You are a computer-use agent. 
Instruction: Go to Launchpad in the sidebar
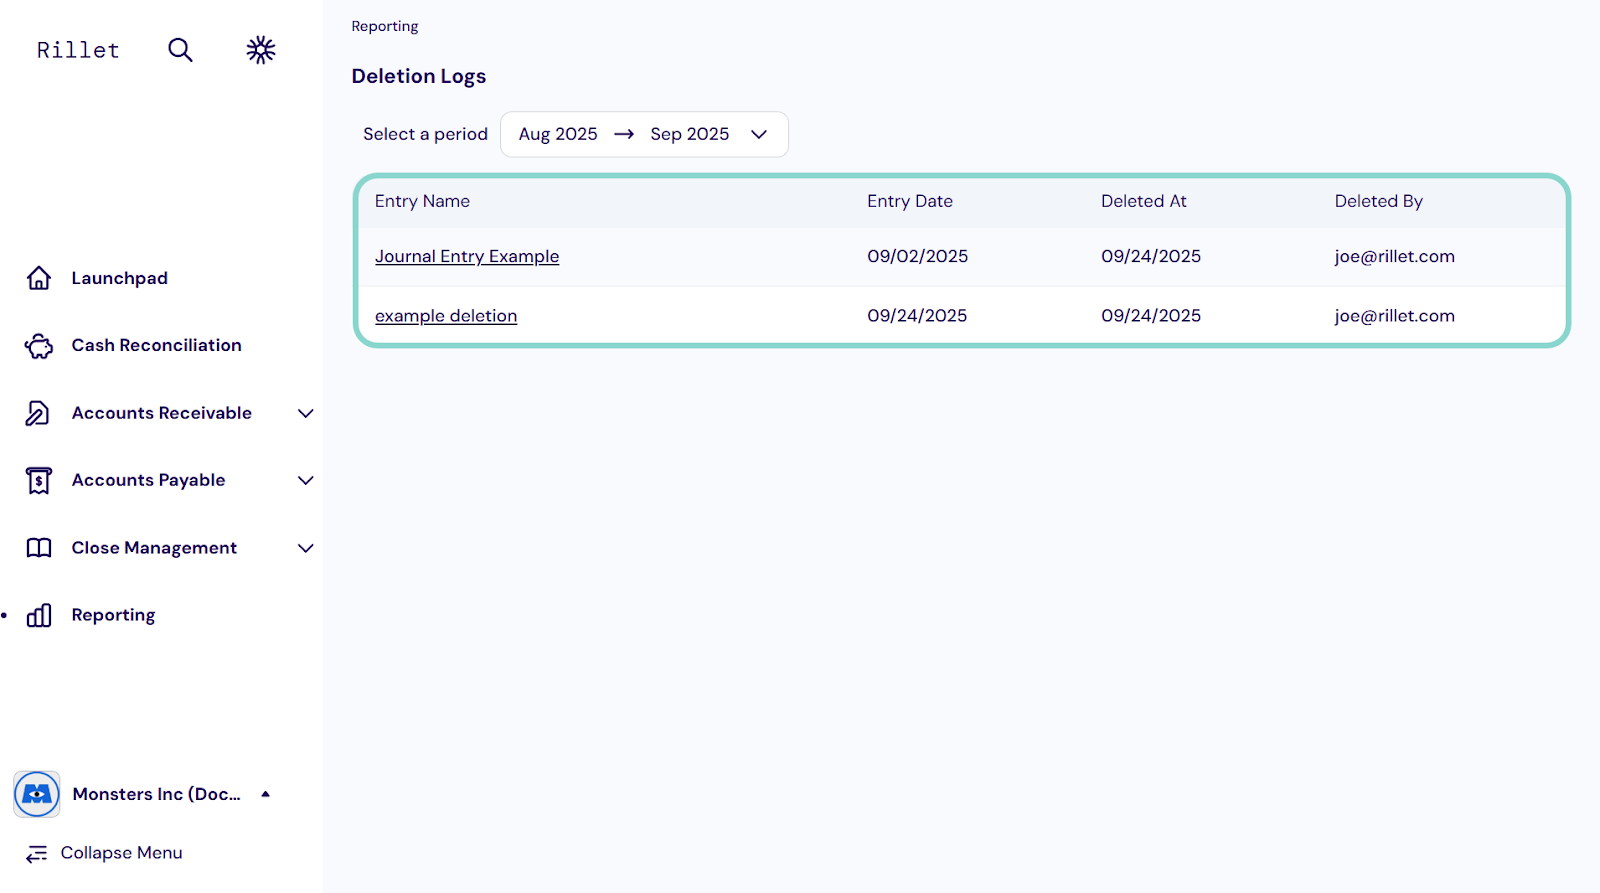coord(119,278)
